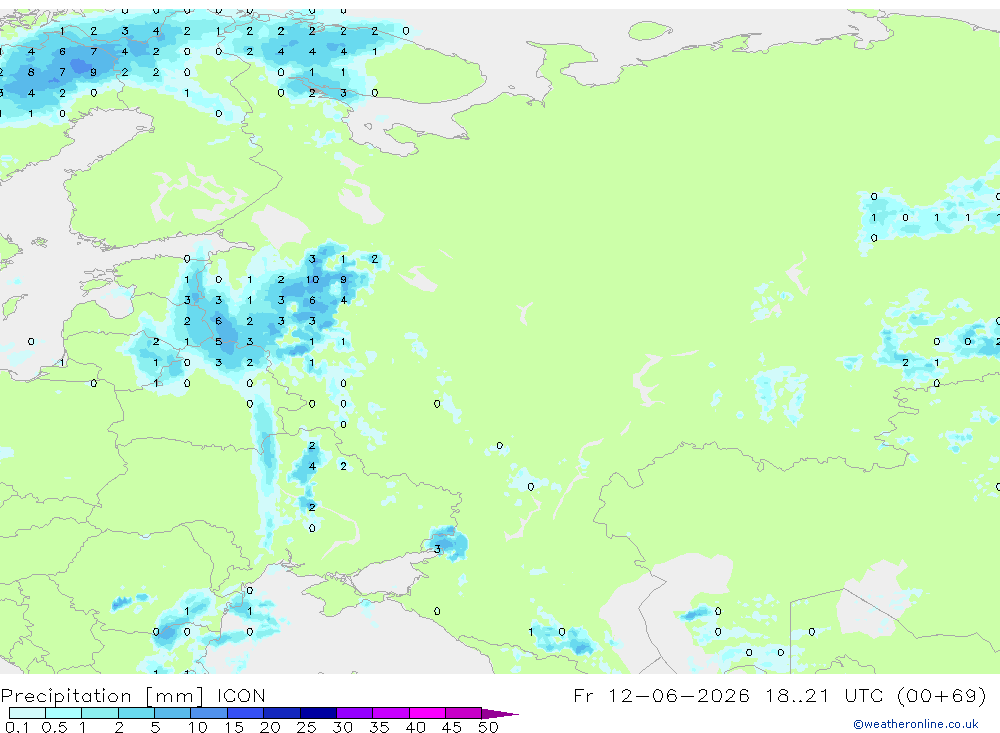The width and height of the screenshot is (1000, 733).
Task: Select the lightest cyan 0.1–0.5 legend swatch
Action: pyautogui.click(x=27, y=713)
